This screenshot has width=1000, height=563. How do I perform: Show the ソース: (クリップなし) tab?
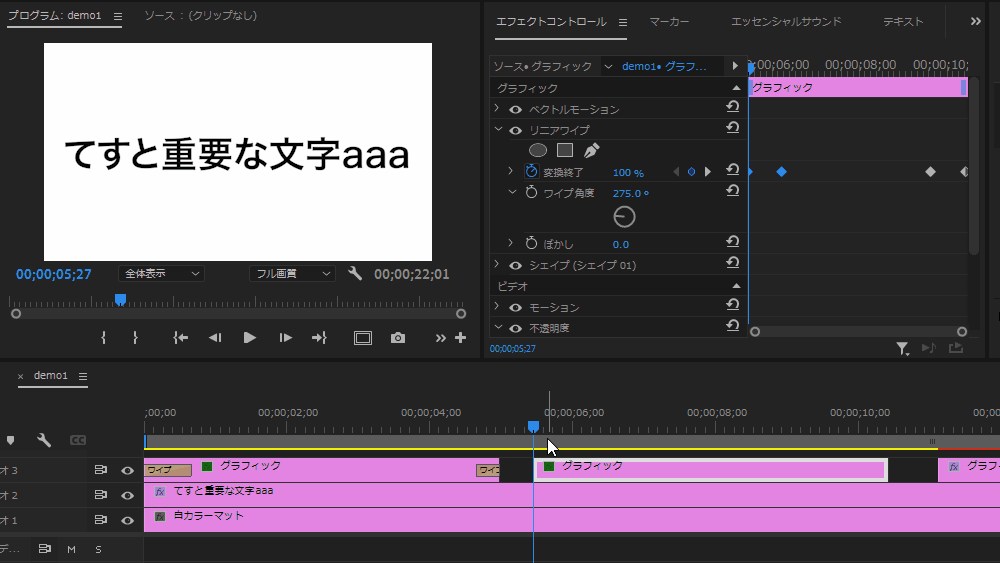201,15
